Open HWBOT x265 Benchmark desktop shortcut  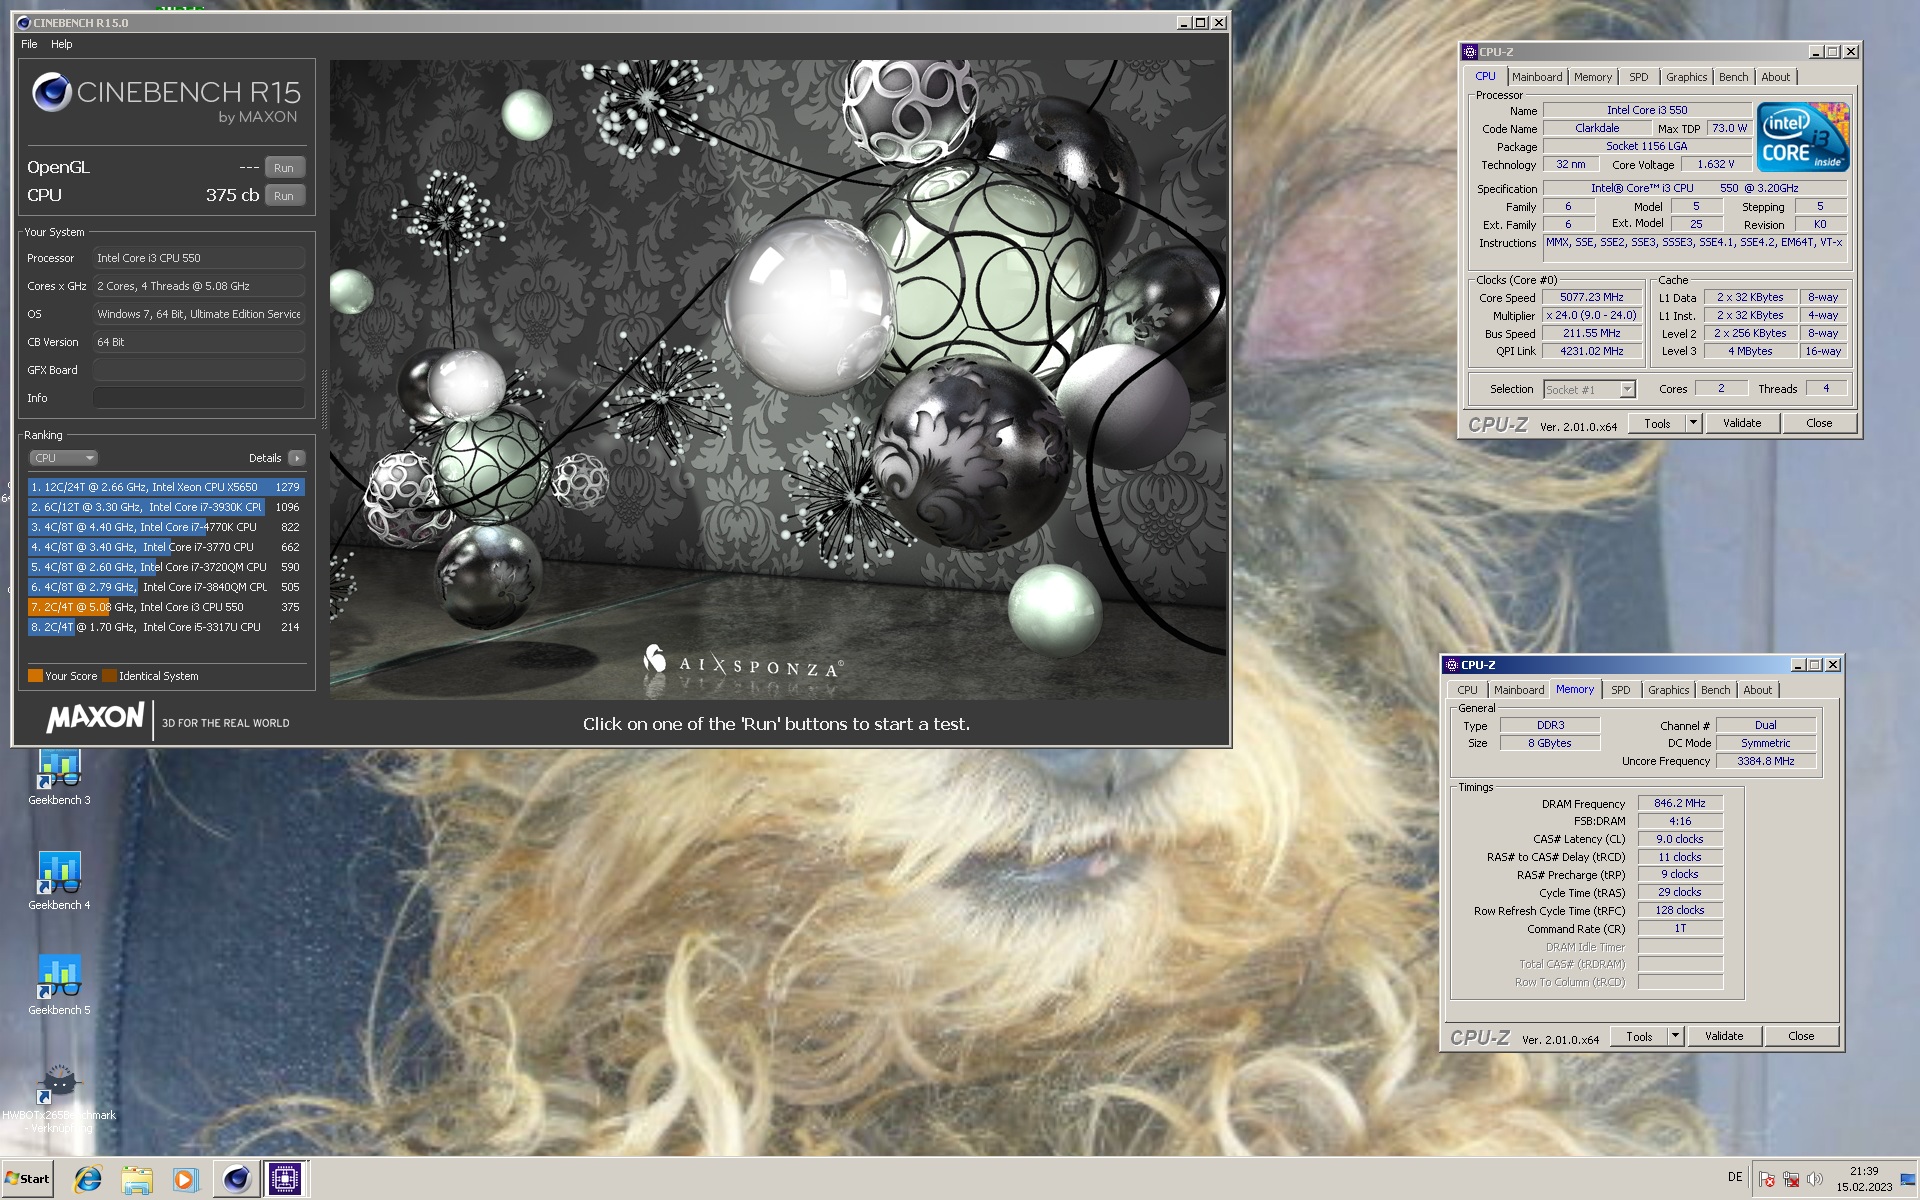point(59,1098)
